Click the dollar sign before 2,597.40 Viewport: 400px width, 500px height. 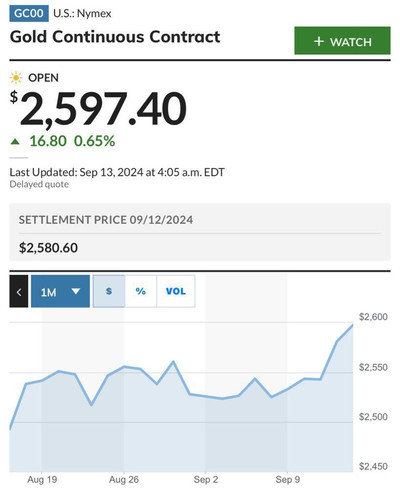14,97
